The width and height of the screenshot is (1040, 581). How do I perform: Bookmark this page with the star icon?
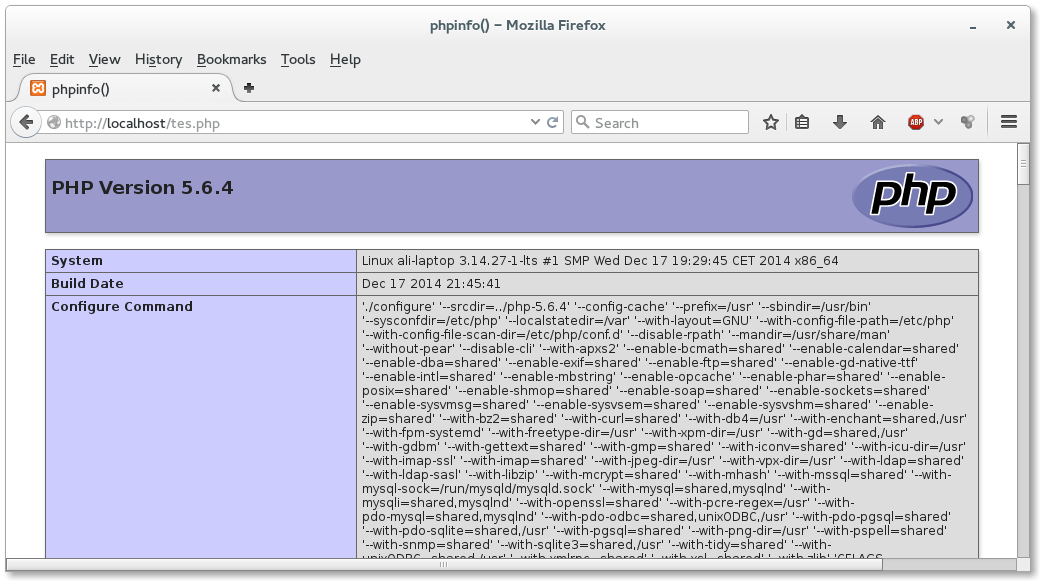coord(770,123)
